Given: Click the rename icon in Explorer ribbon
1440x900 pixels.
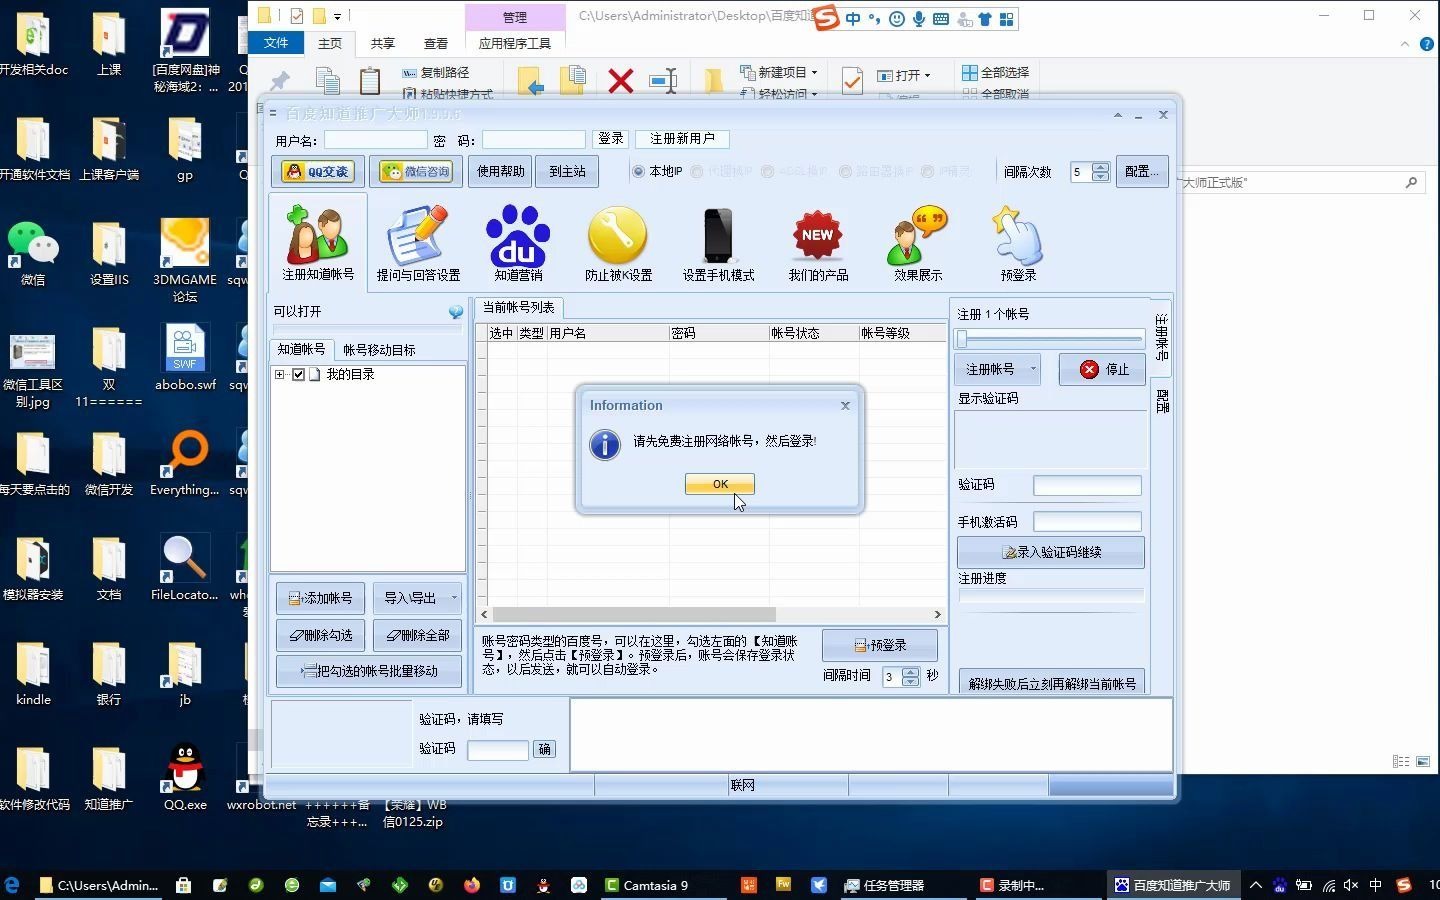Looking at the screenshot, I should coord(663,81).
